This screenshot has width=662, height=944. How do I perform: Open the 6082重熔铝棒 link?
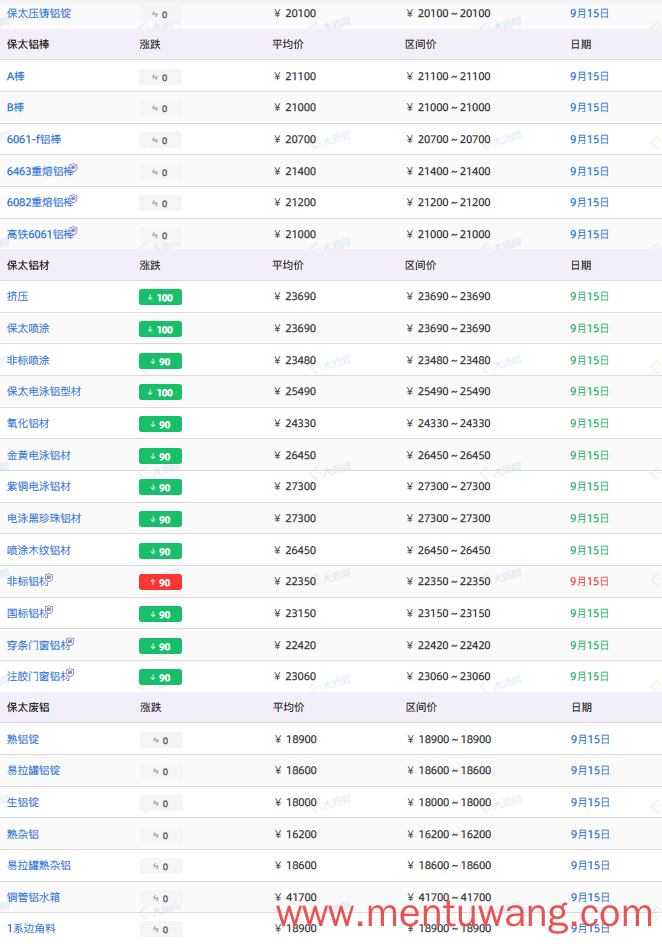point(42,202)
